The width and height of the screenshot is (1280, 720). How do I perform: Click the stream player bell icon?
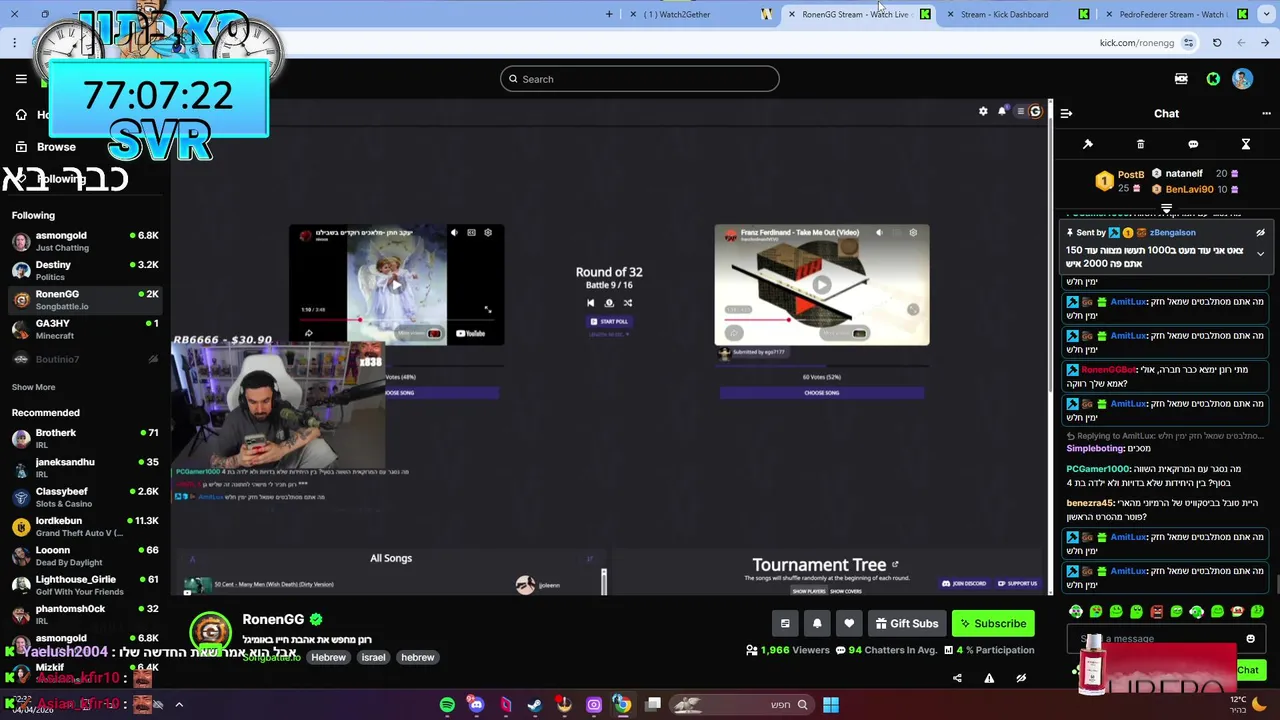click(x=1001, y=111)
